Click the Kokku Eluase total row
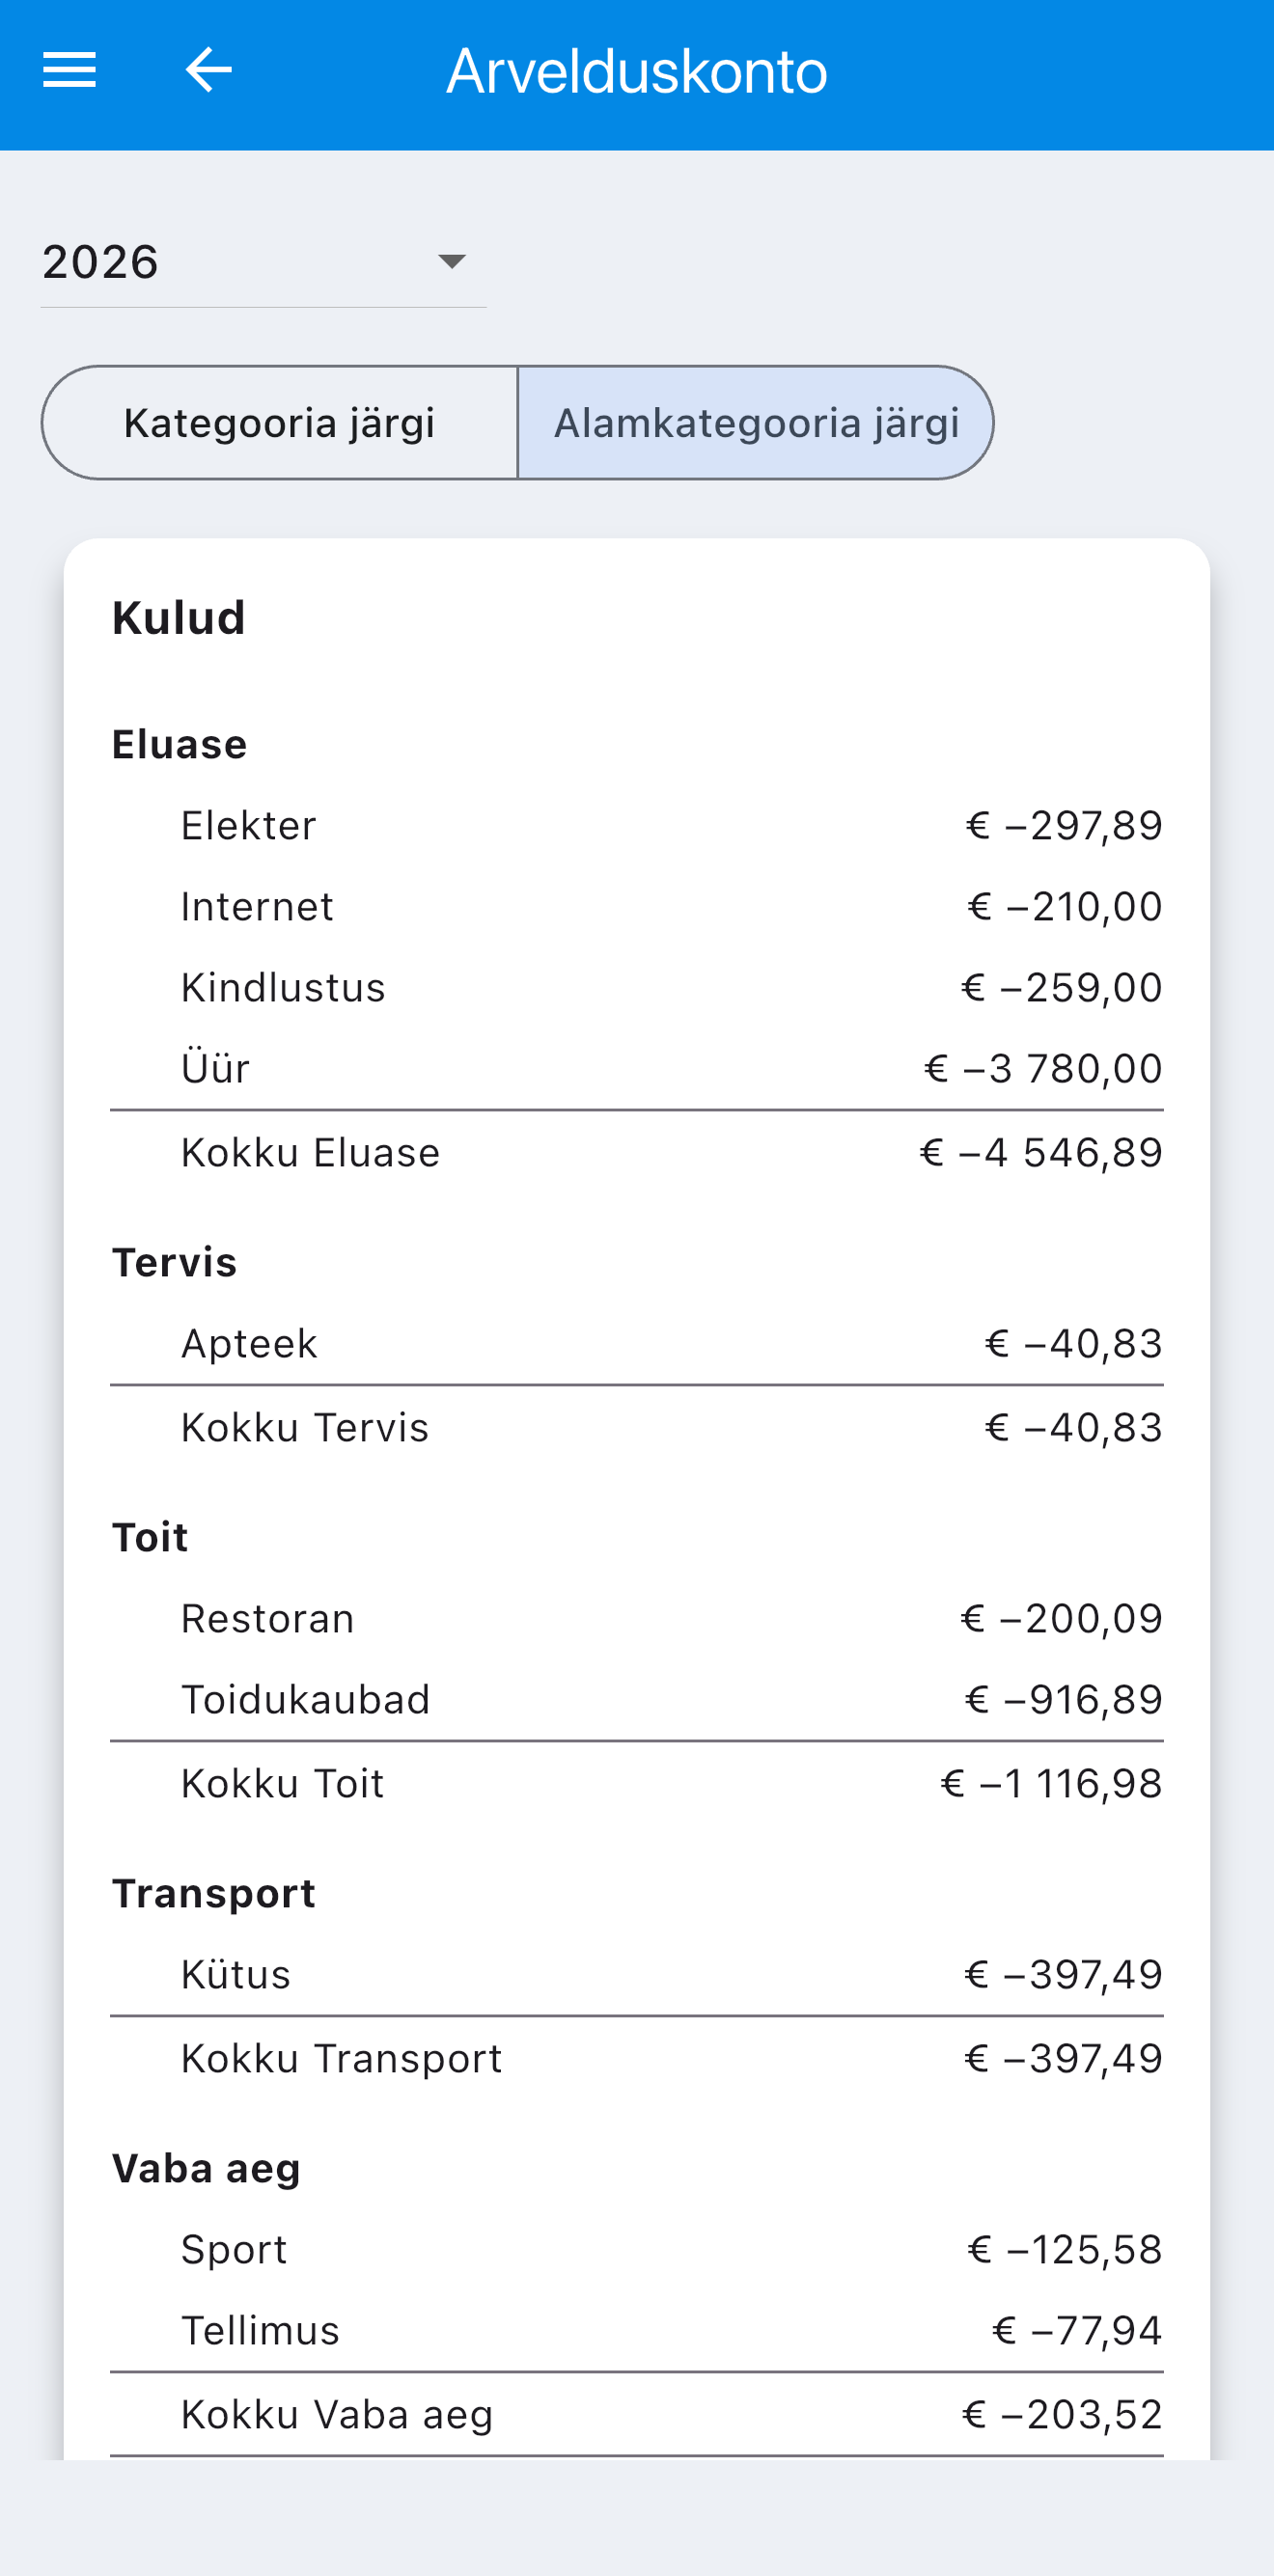 (637, 1153)
